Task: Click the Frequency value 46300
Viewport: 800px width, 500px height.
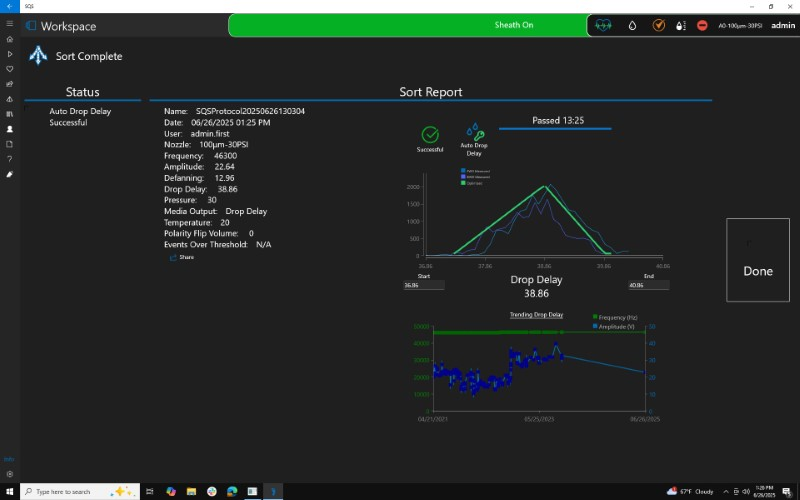Action: coord(225,156)
